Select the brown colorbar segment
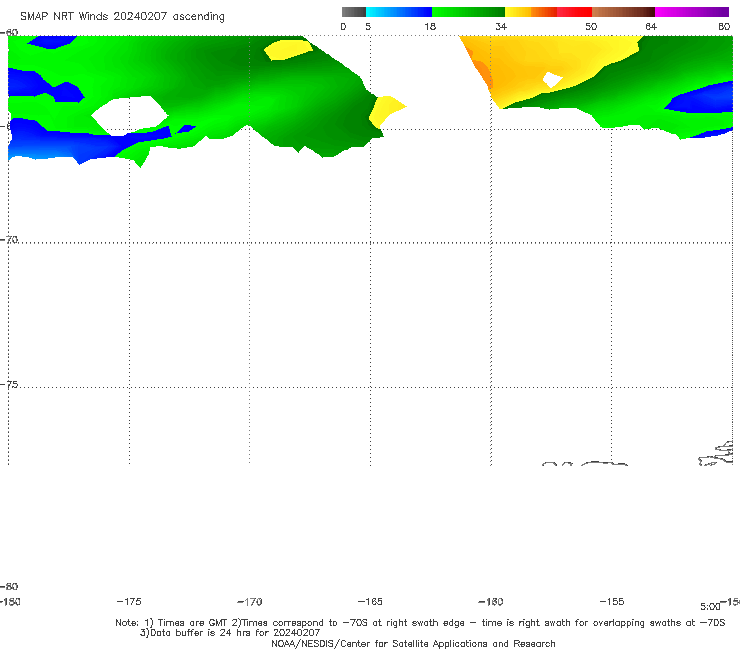 [x=623, y=12]
